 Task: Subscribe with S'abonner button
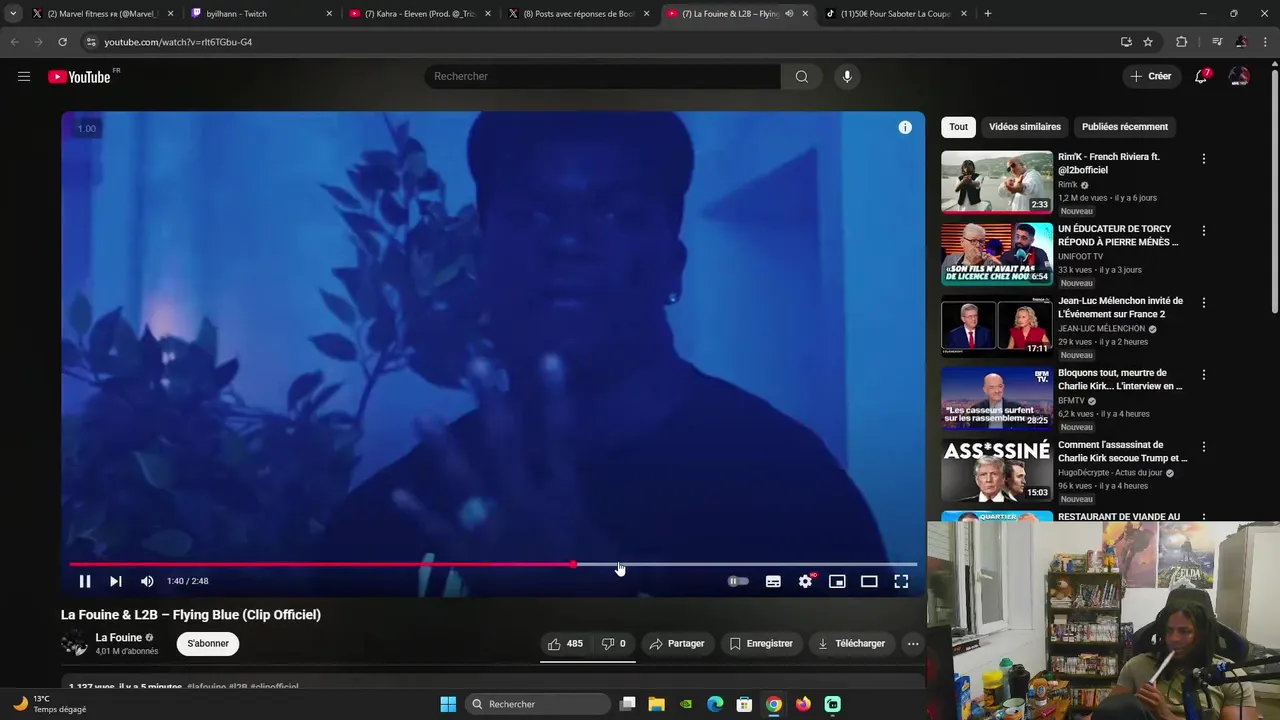pos(208,644)
